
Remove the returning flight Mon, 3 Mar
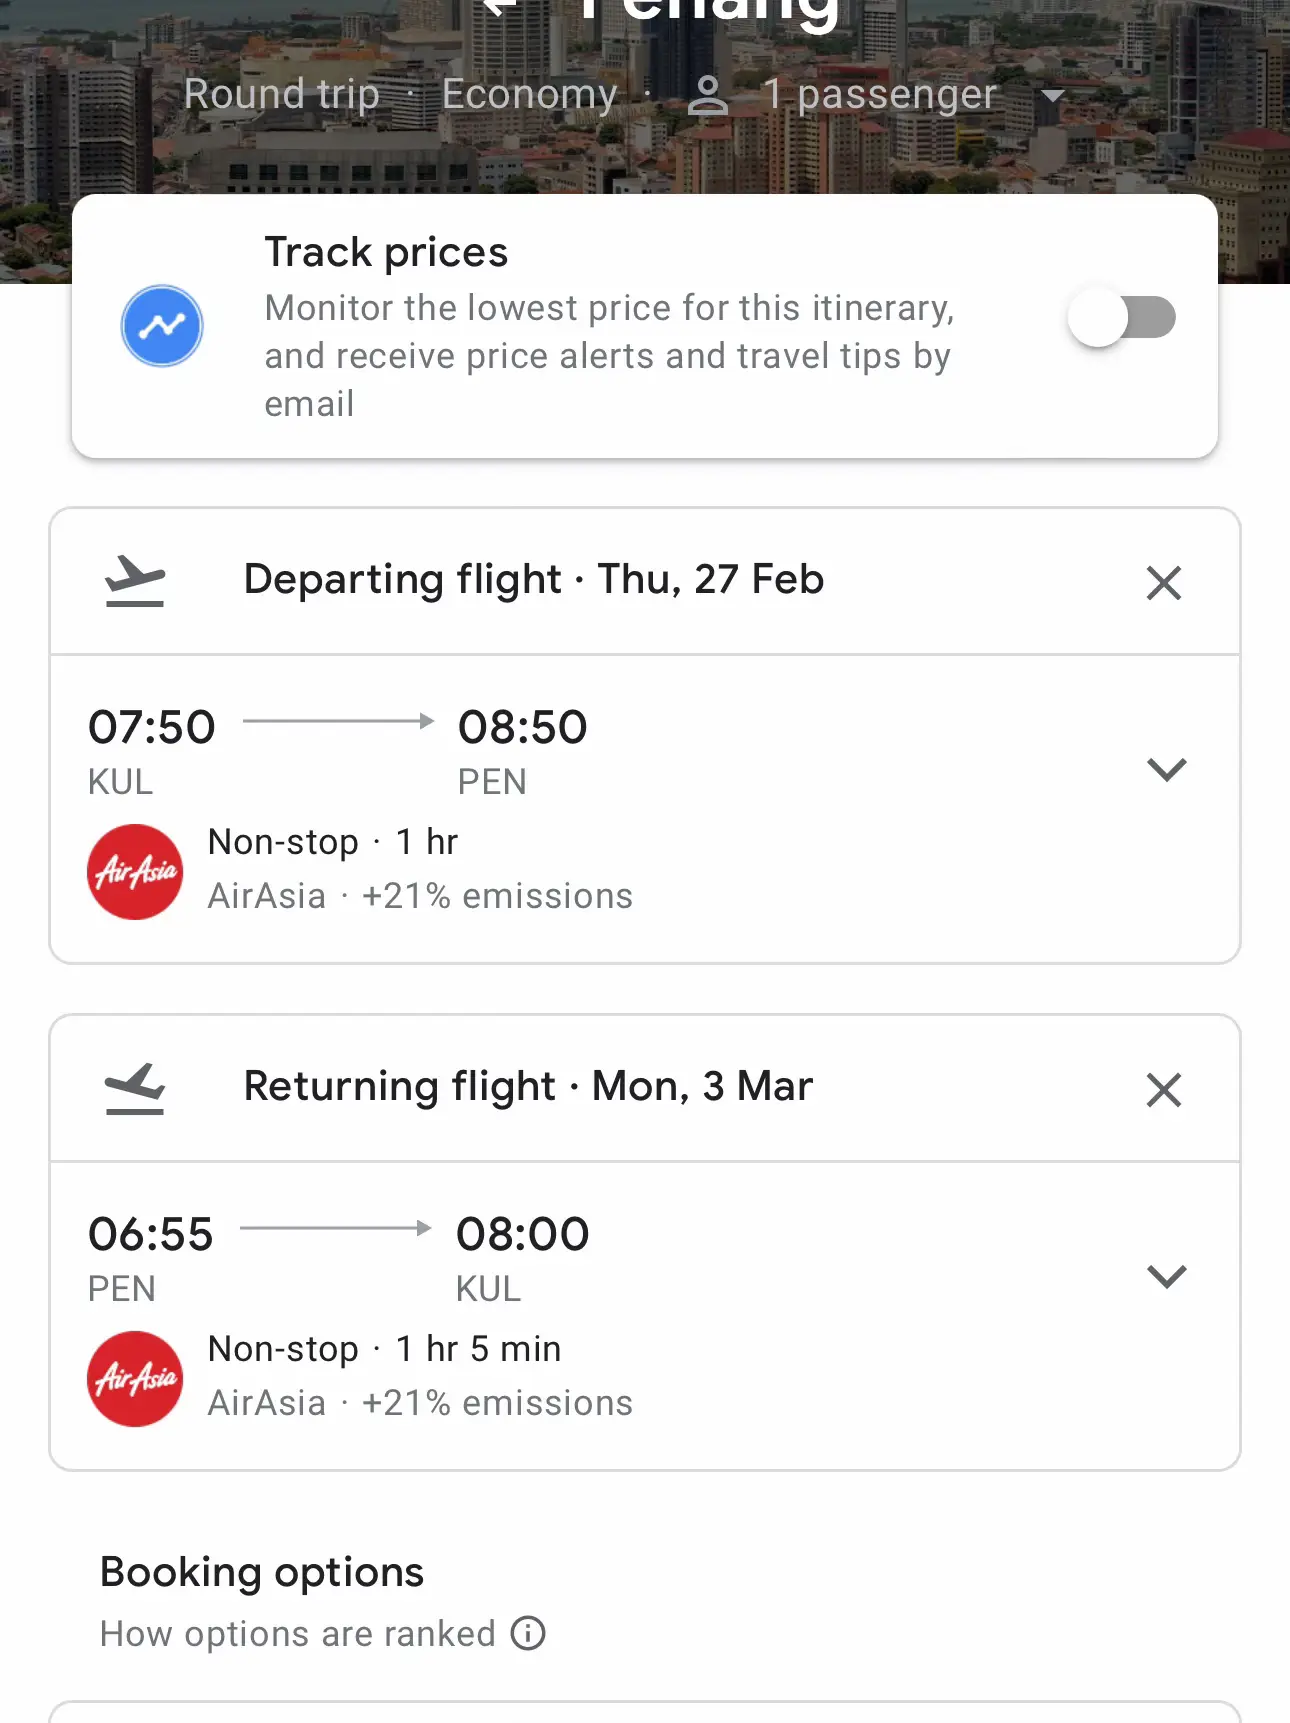[x=1164, y=1089]
